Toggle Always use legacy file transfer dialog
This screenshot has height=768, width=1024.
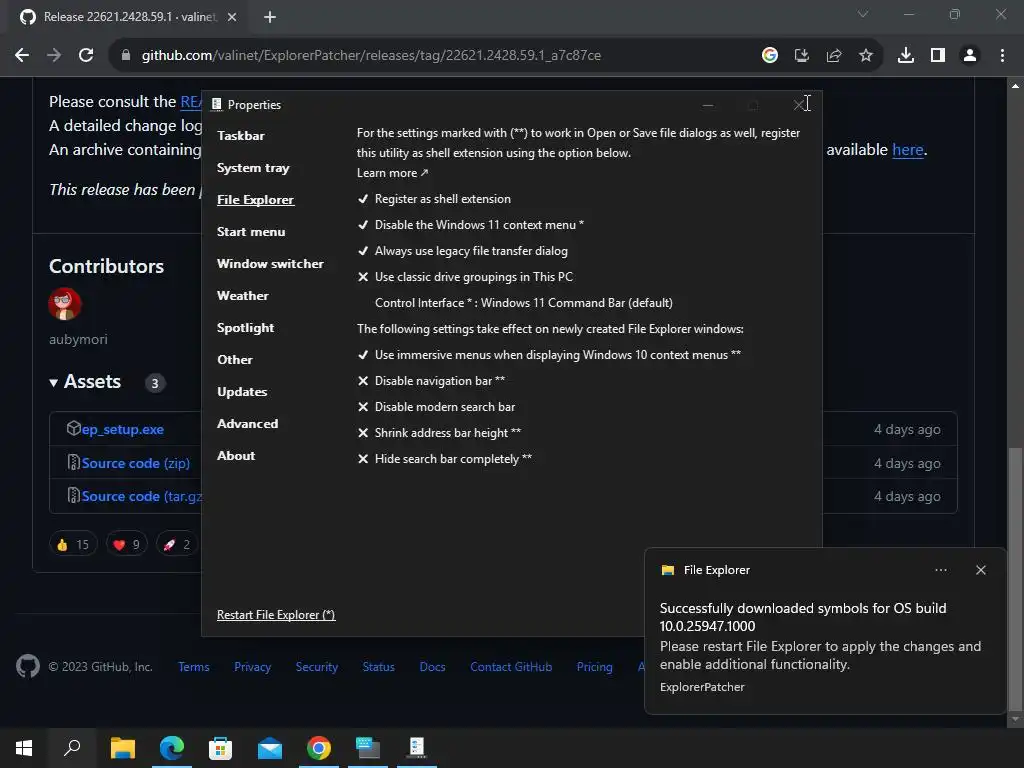click(462, 251)
